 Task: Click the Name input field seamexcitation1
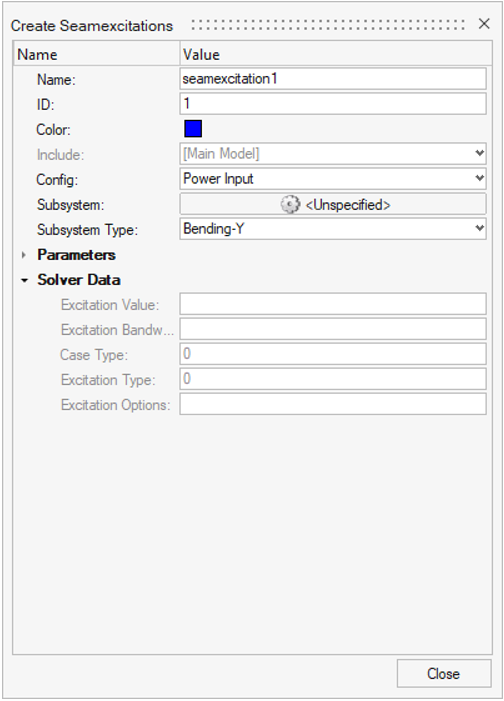click(333, 79)
